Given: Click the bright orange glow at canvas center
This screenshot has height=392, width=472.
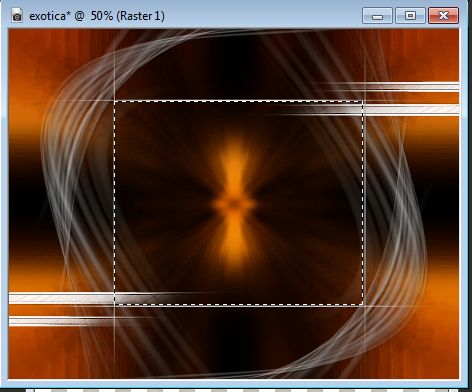Looking at the screenshot, I should coord(234,204).
